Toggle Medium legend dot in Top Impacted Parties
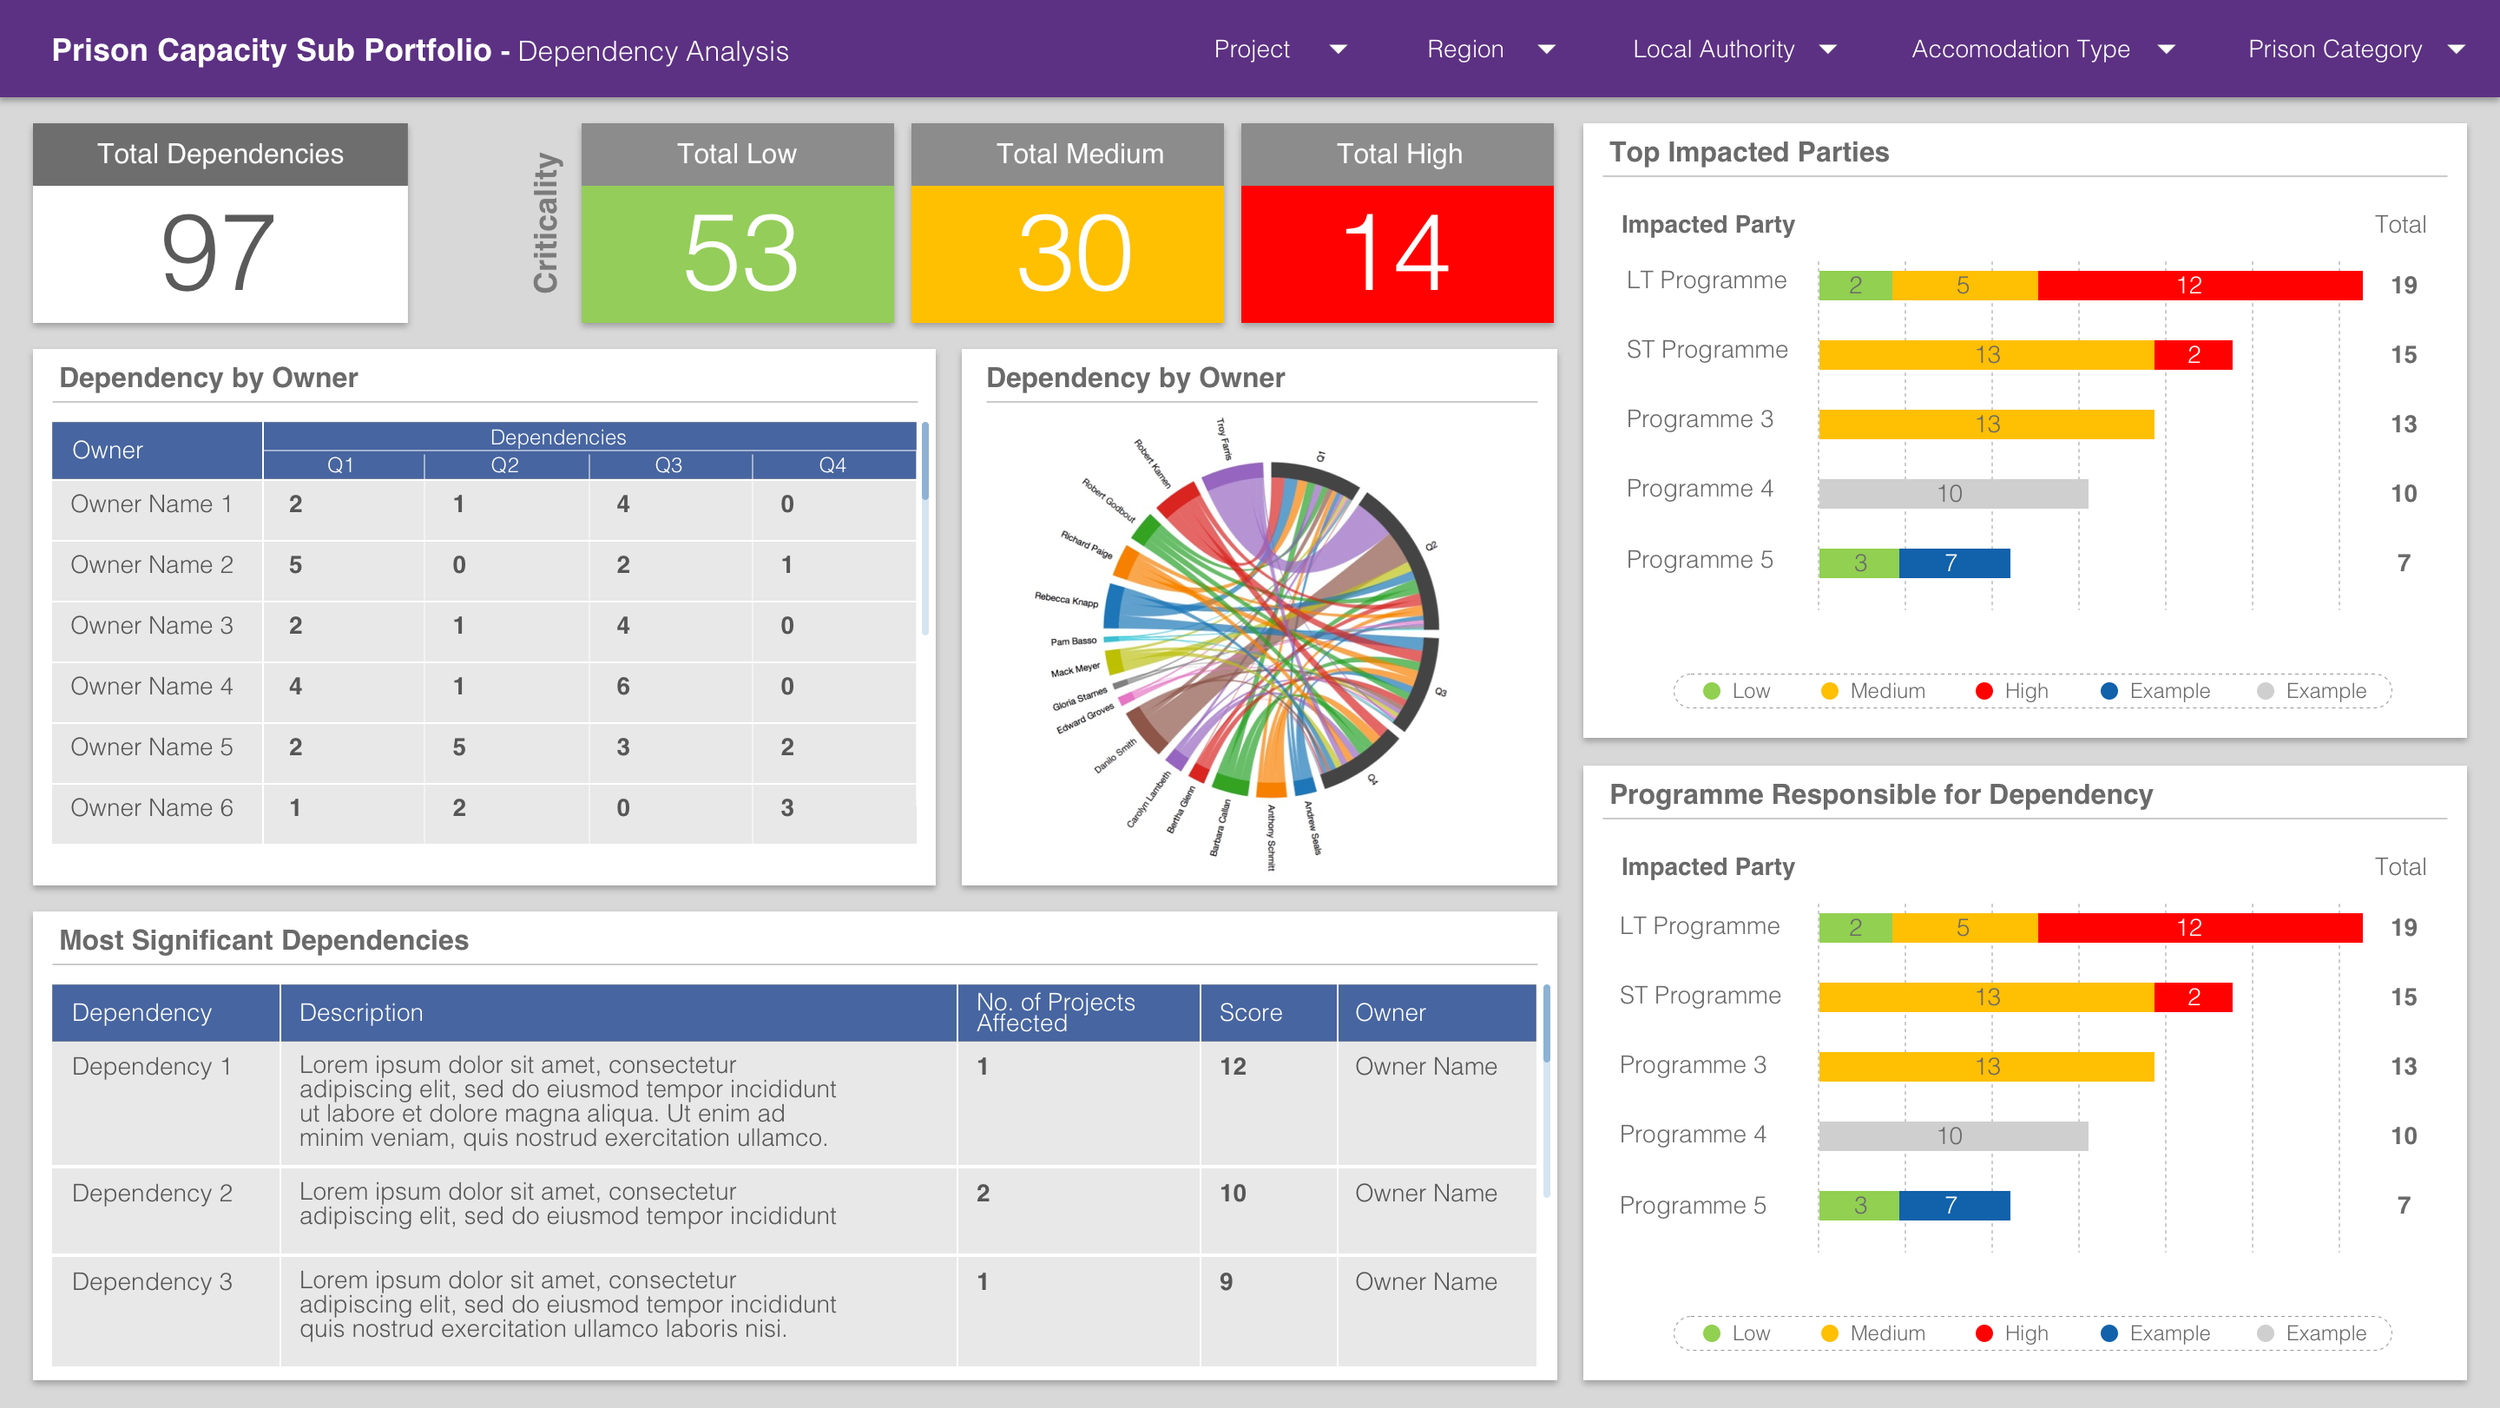Screen dimensions: 2500x1408 click(1829, 691)
